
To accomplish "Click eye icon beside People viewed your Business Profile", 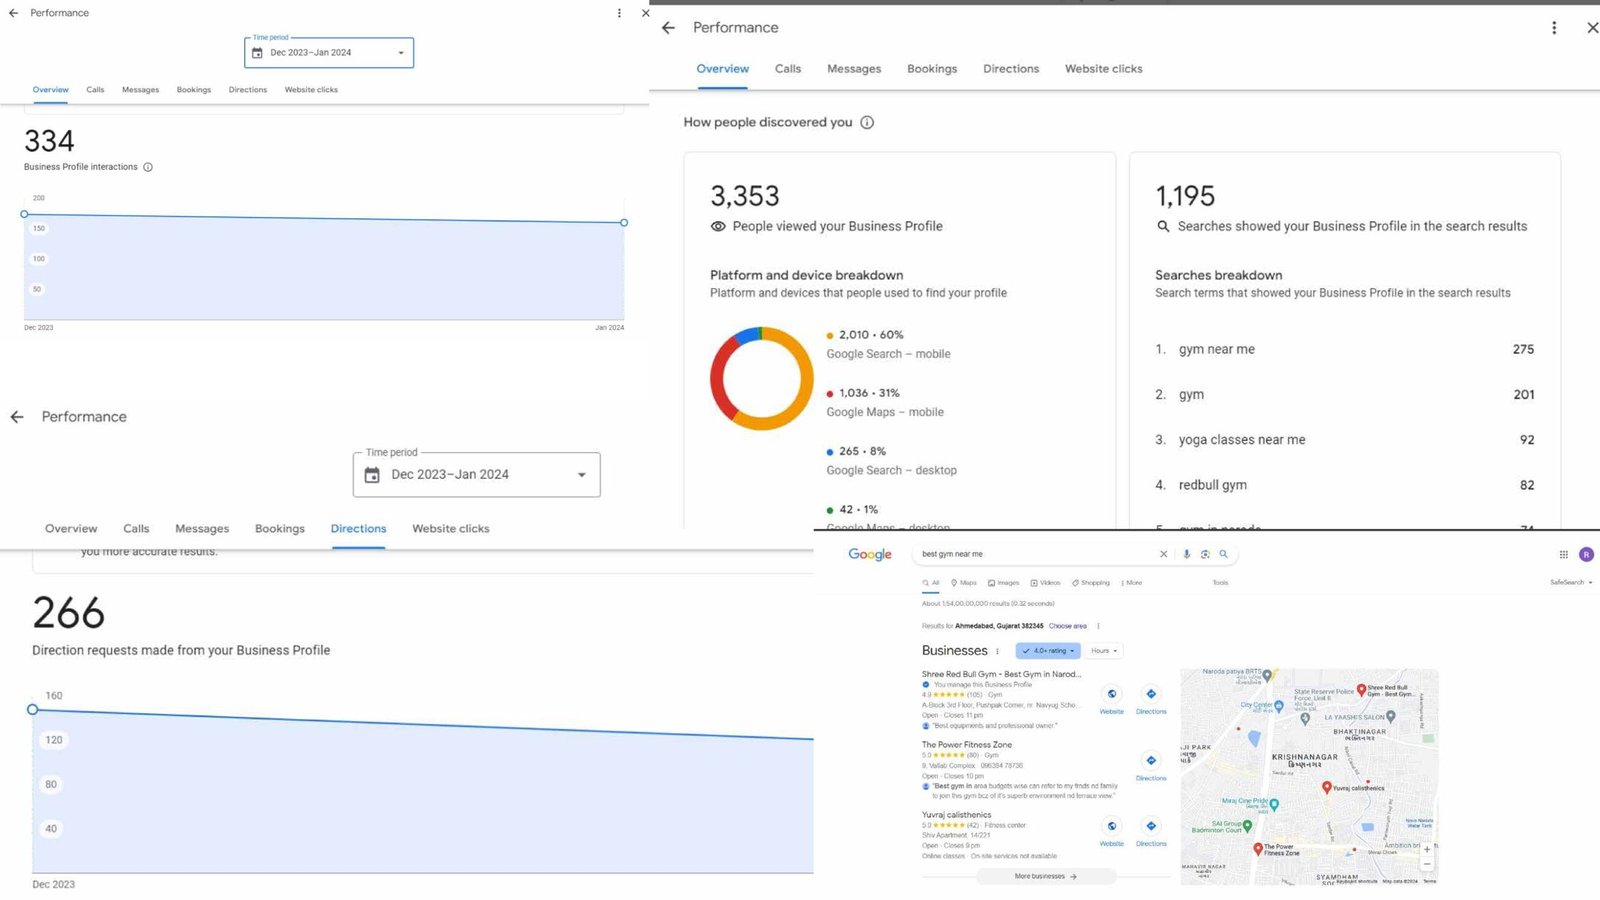I will [x=718, y=226].
